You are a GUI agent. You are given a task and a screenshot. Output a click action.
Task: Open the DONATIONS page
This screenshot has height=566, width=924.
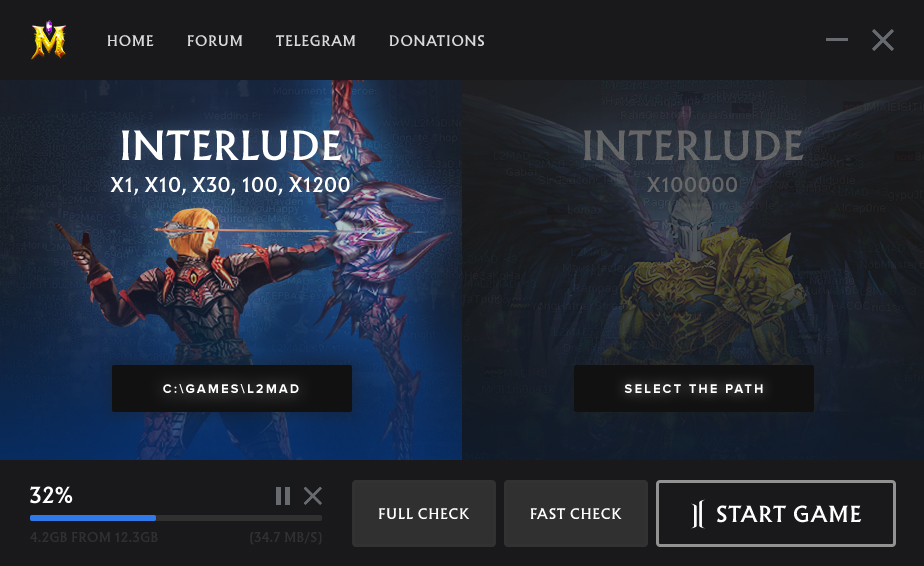[437, 41]
